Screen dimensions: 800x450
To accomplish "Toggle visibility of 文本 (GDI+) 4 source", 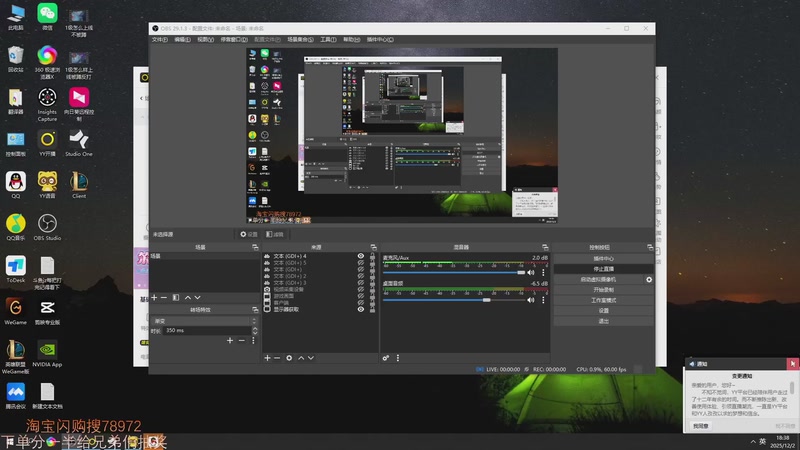I will click(360, 256).
